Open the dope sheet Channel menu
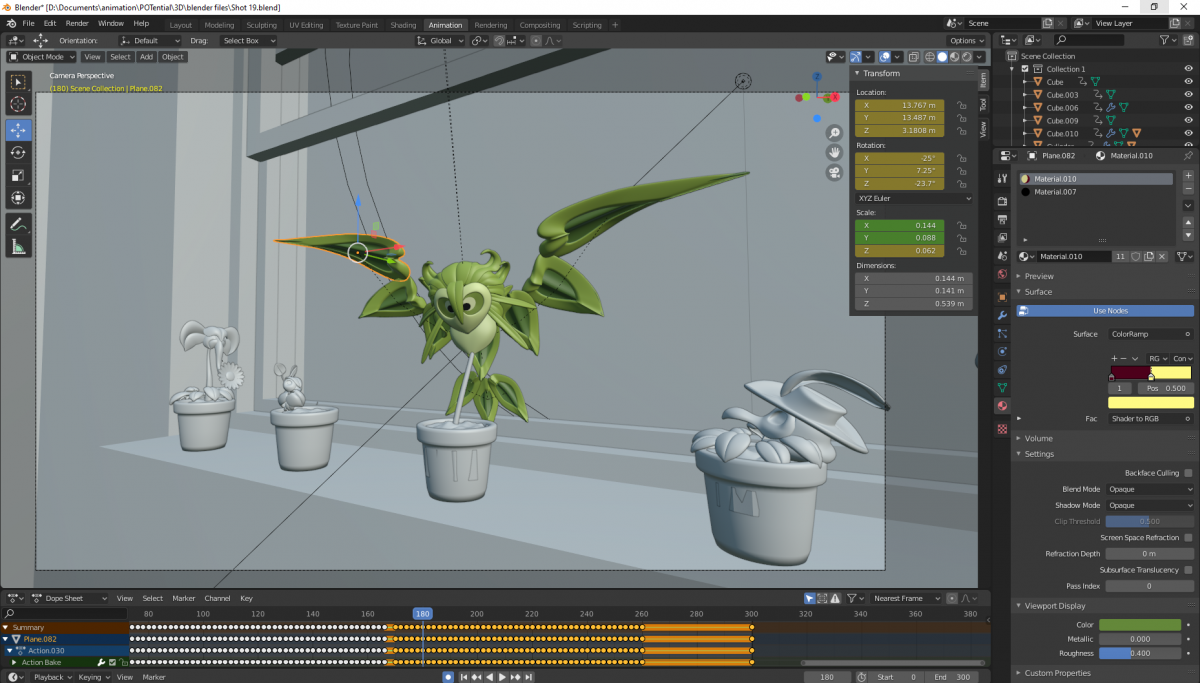 (x=217, y=598)
